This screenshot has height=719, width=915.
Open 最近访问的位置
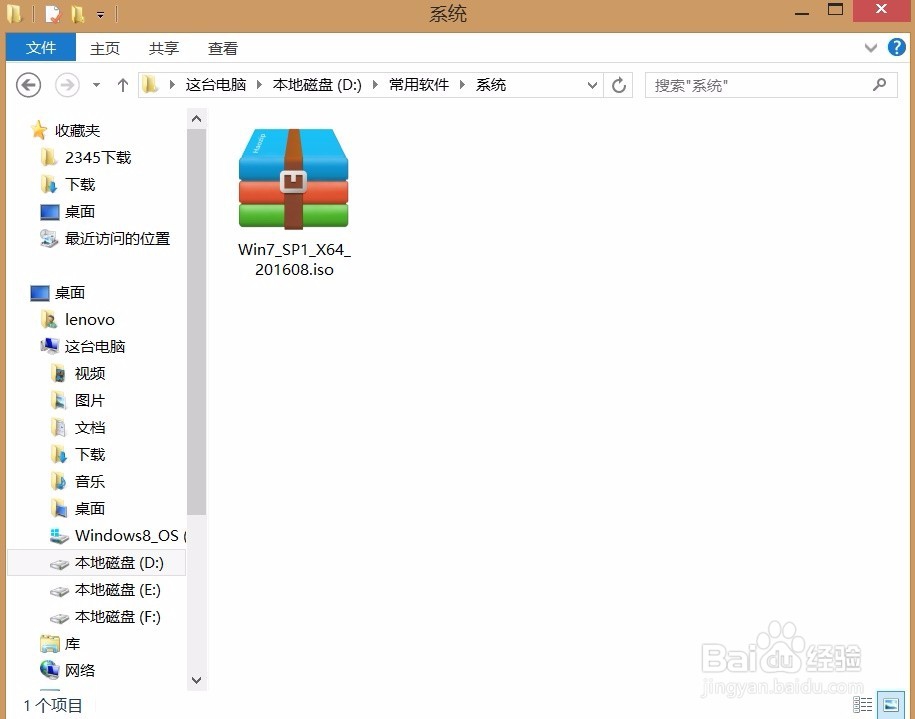[x=117, y=239]
